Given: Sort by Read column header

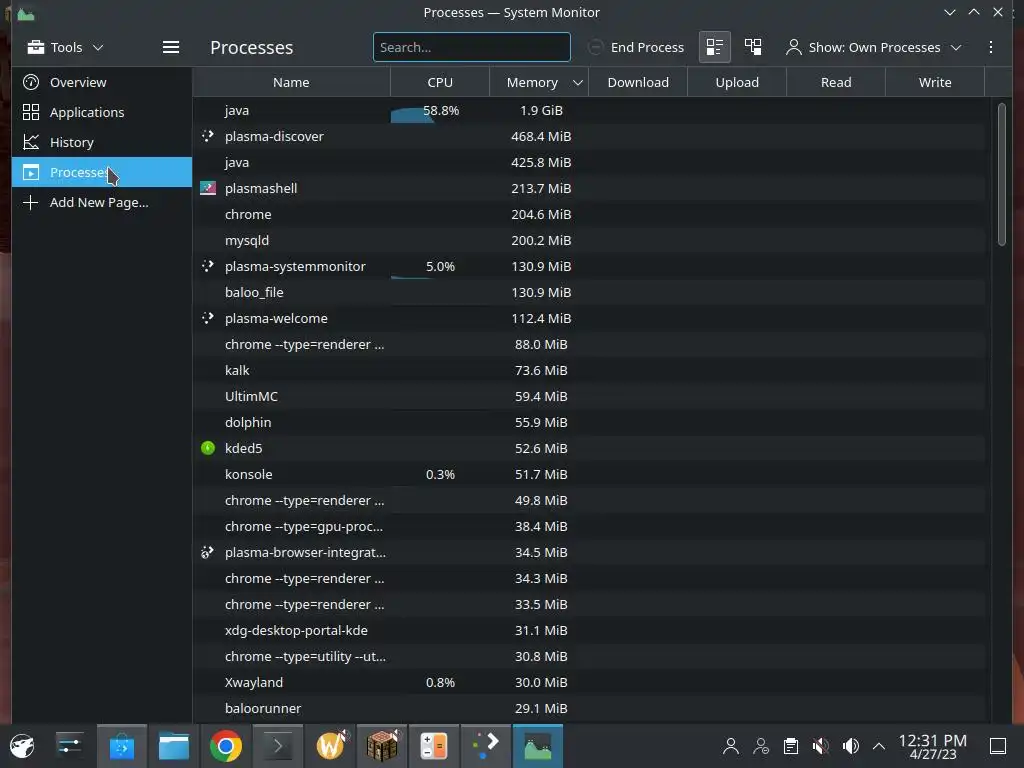Looking at the screenshot, I should point(836,82).
